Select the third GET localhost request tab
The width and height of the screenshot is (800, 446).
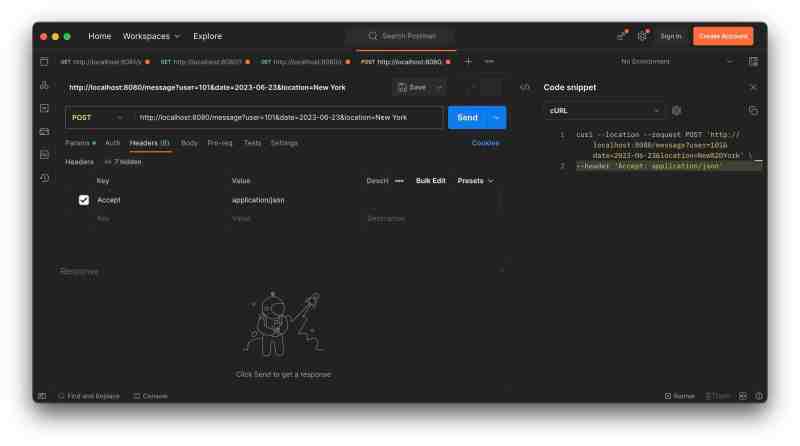(305, 61)
